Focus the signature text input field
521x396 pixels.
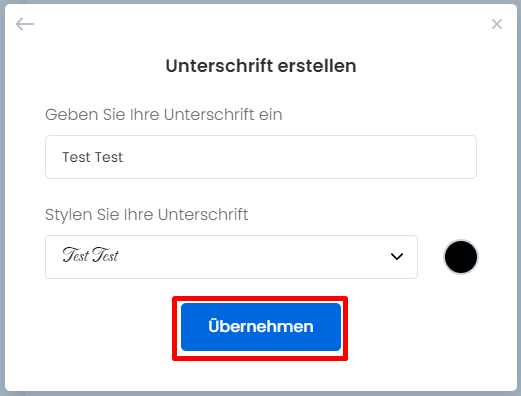click(x=261, y=157)
